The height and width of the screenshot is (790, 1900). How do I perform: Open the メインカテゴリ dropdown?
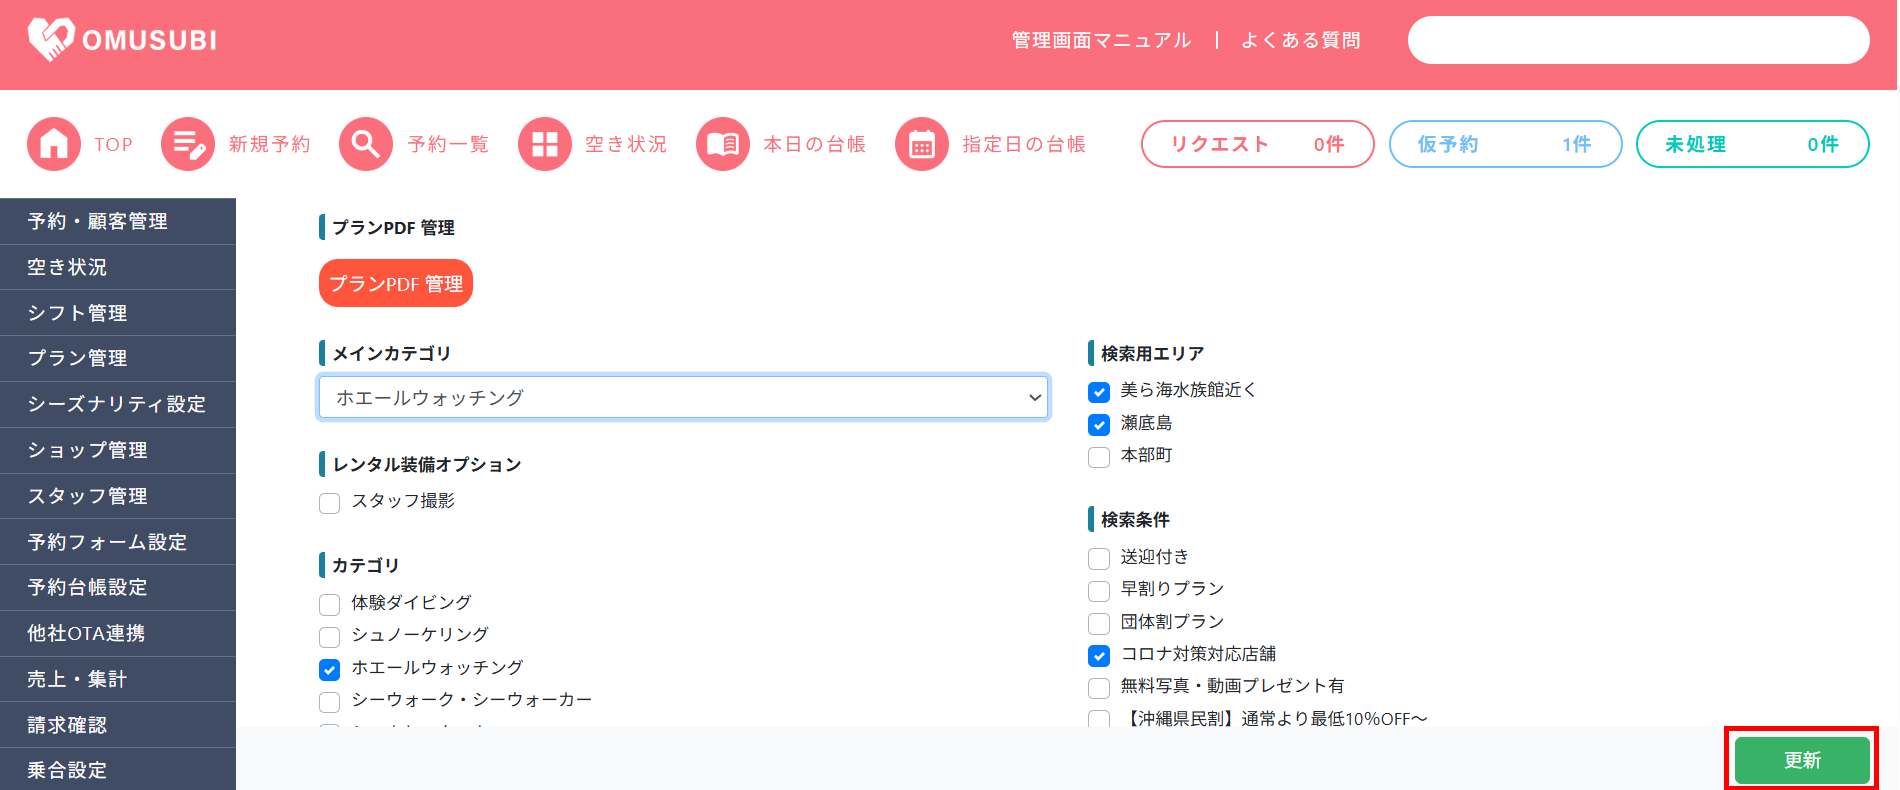pos(684,398)
